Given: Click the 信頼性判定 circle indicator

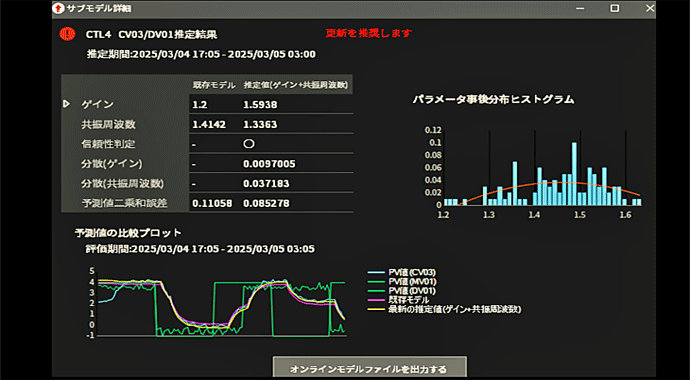Looking at the screenshot, I should coord(249,144).
